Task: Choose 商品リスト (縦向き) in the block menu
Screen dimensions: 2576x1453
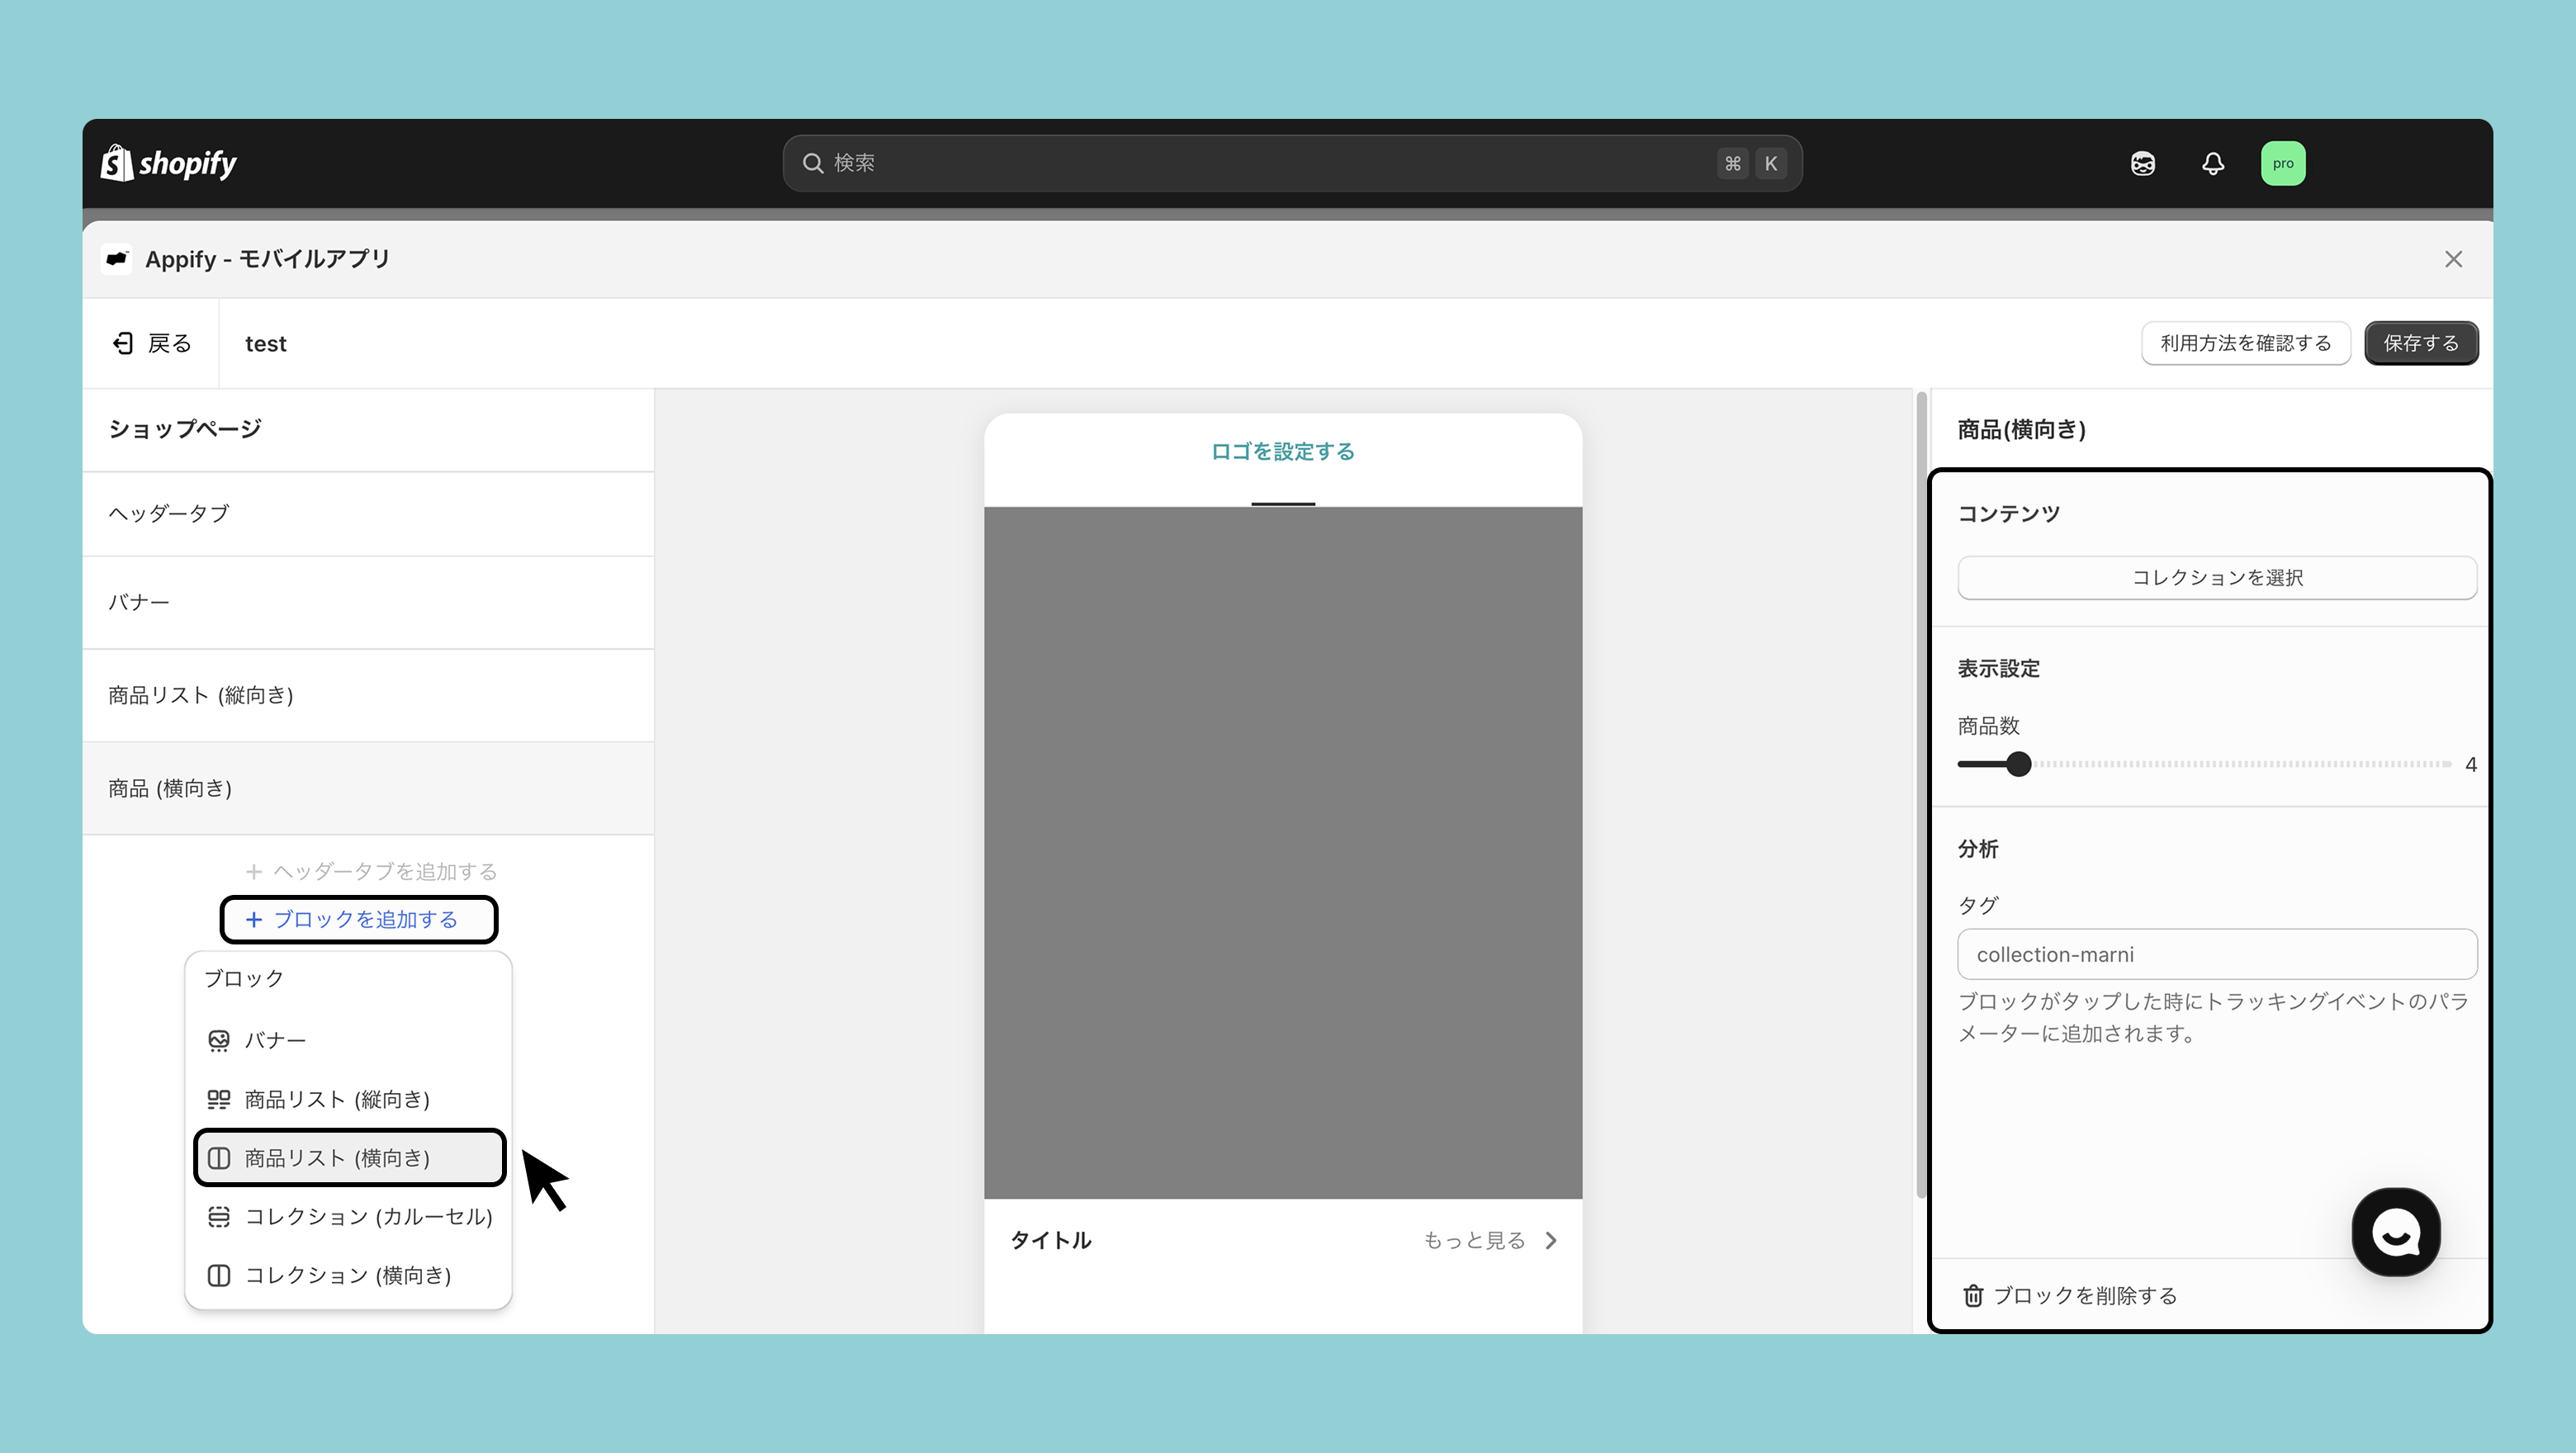Action: click(348, 1099)
